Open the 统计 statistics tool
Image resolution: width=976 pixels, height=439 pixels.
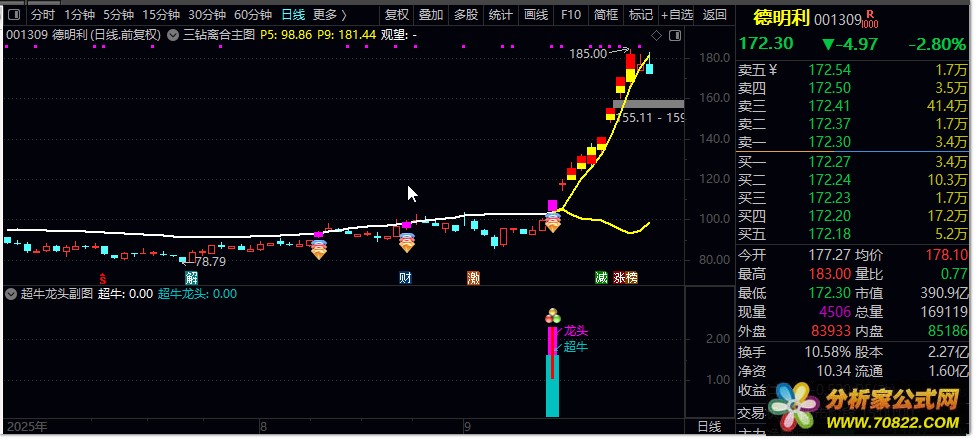pyautogui.click(x=500, y=14)
